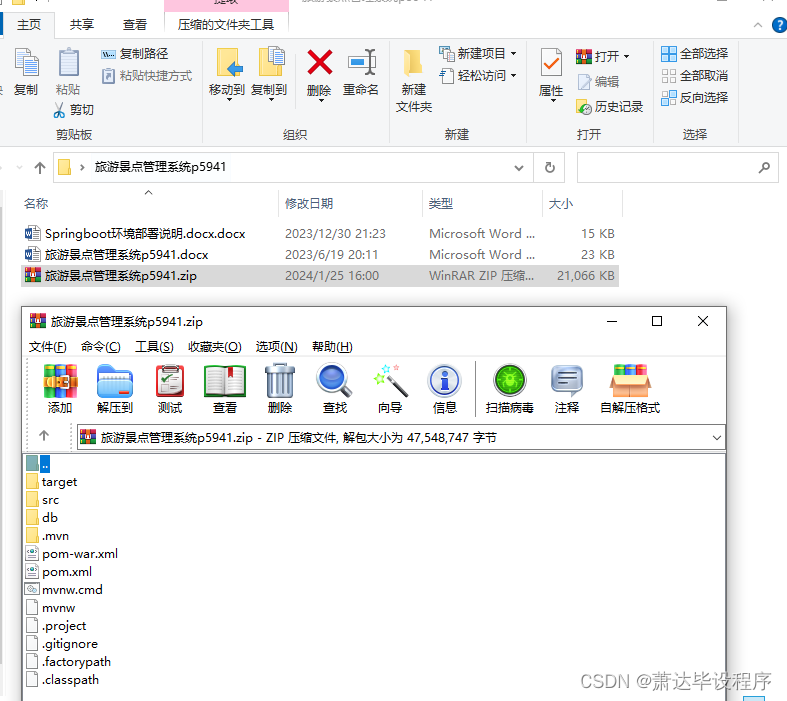
Task: Switch to the Share (共享) ribbon tab
Action: 82,25
